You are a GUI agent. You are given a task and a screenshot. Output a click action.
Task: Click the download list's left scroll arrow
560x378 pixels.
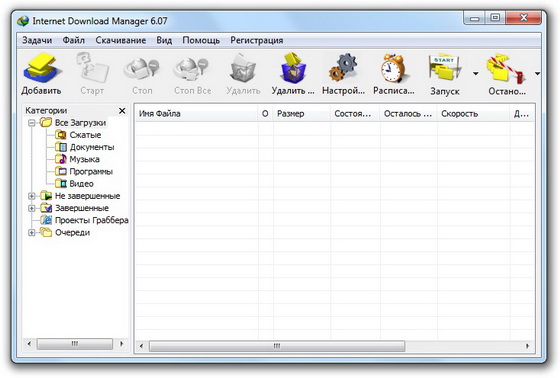click(141, 346)
